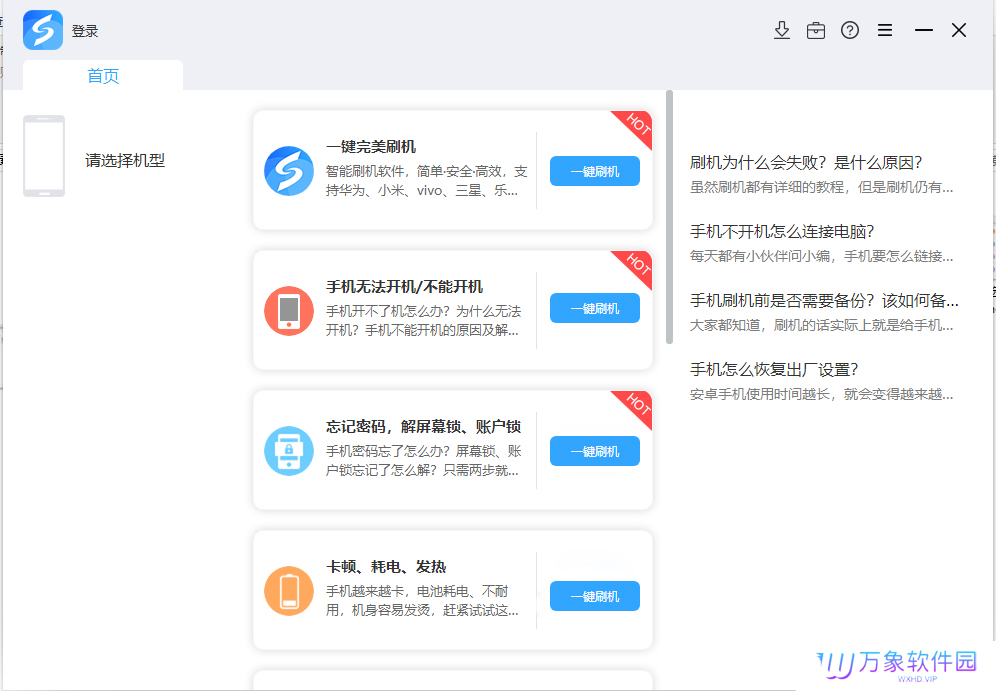Open the toolbox briefcase icon
Screen dimensions: 996x691
click(816, 30)
